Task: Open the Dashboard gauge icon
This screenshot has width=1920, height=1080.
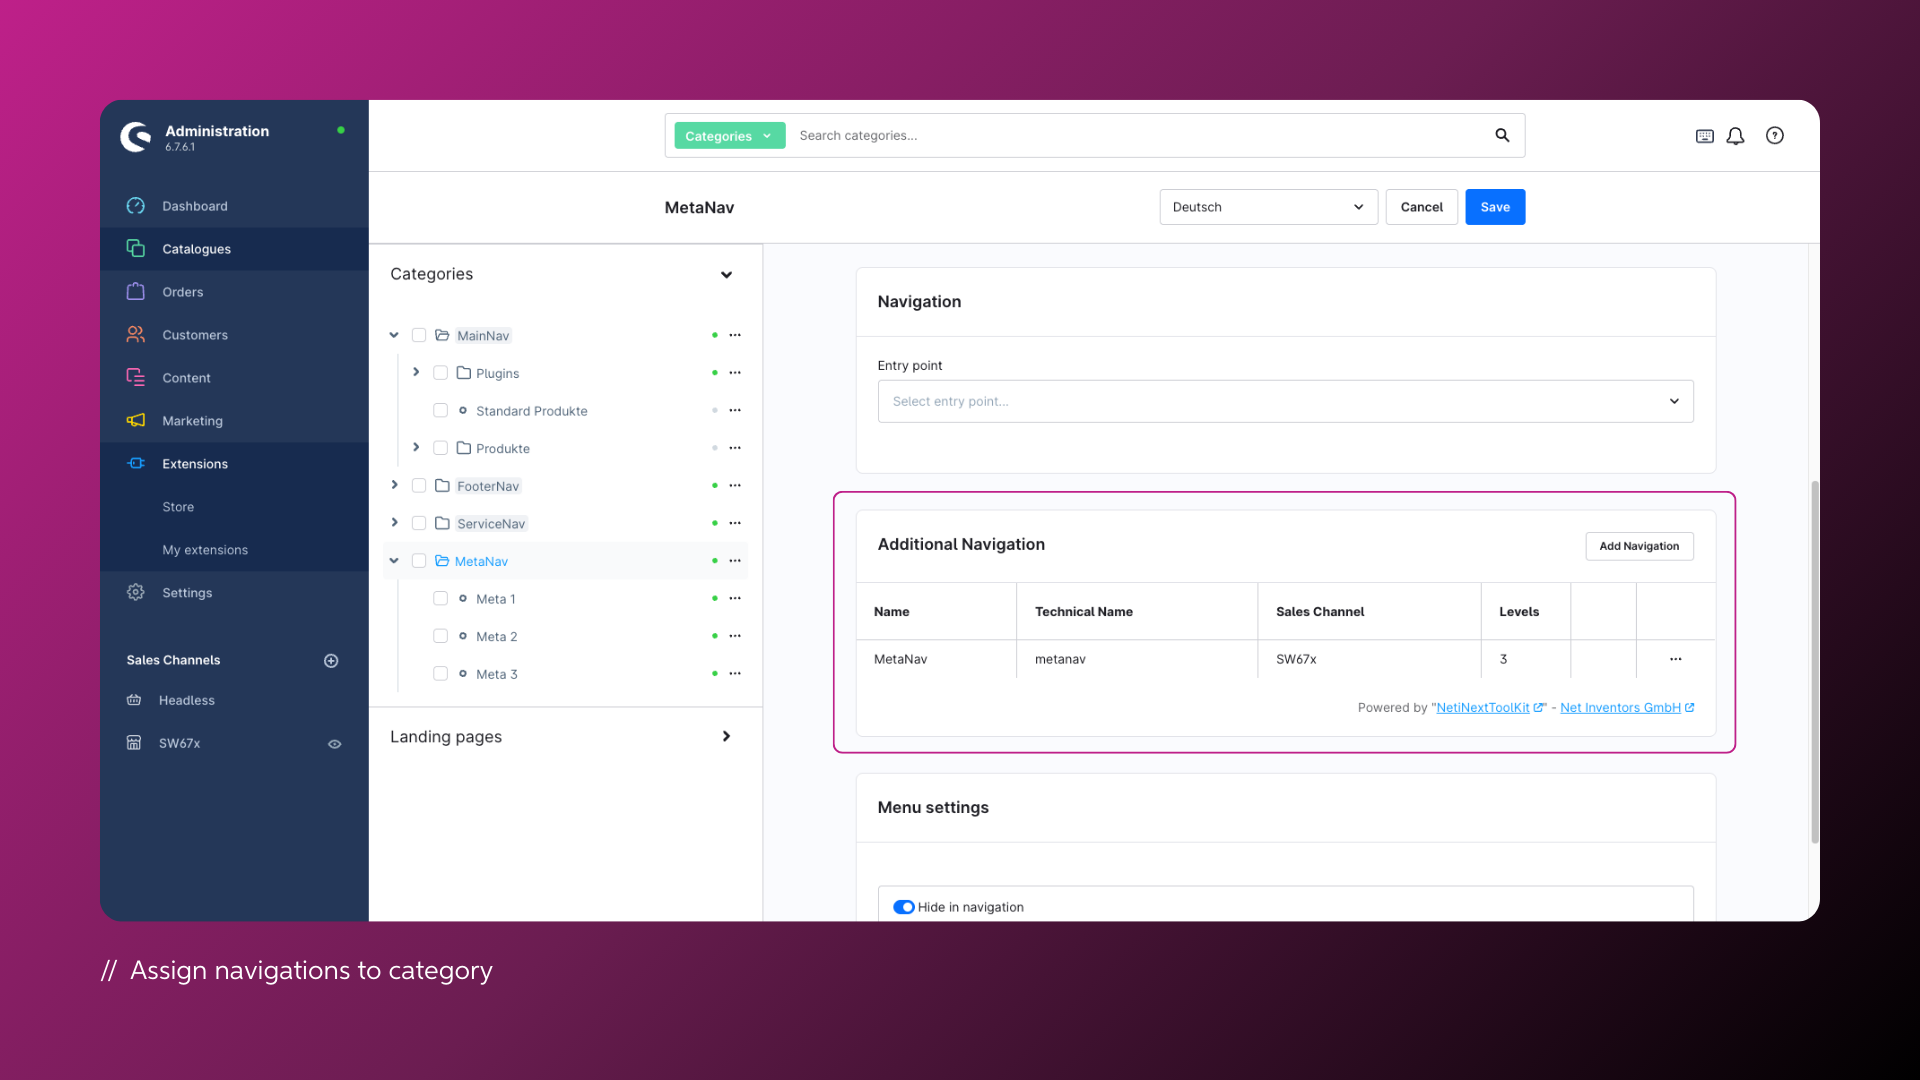Action: (136, 206)
